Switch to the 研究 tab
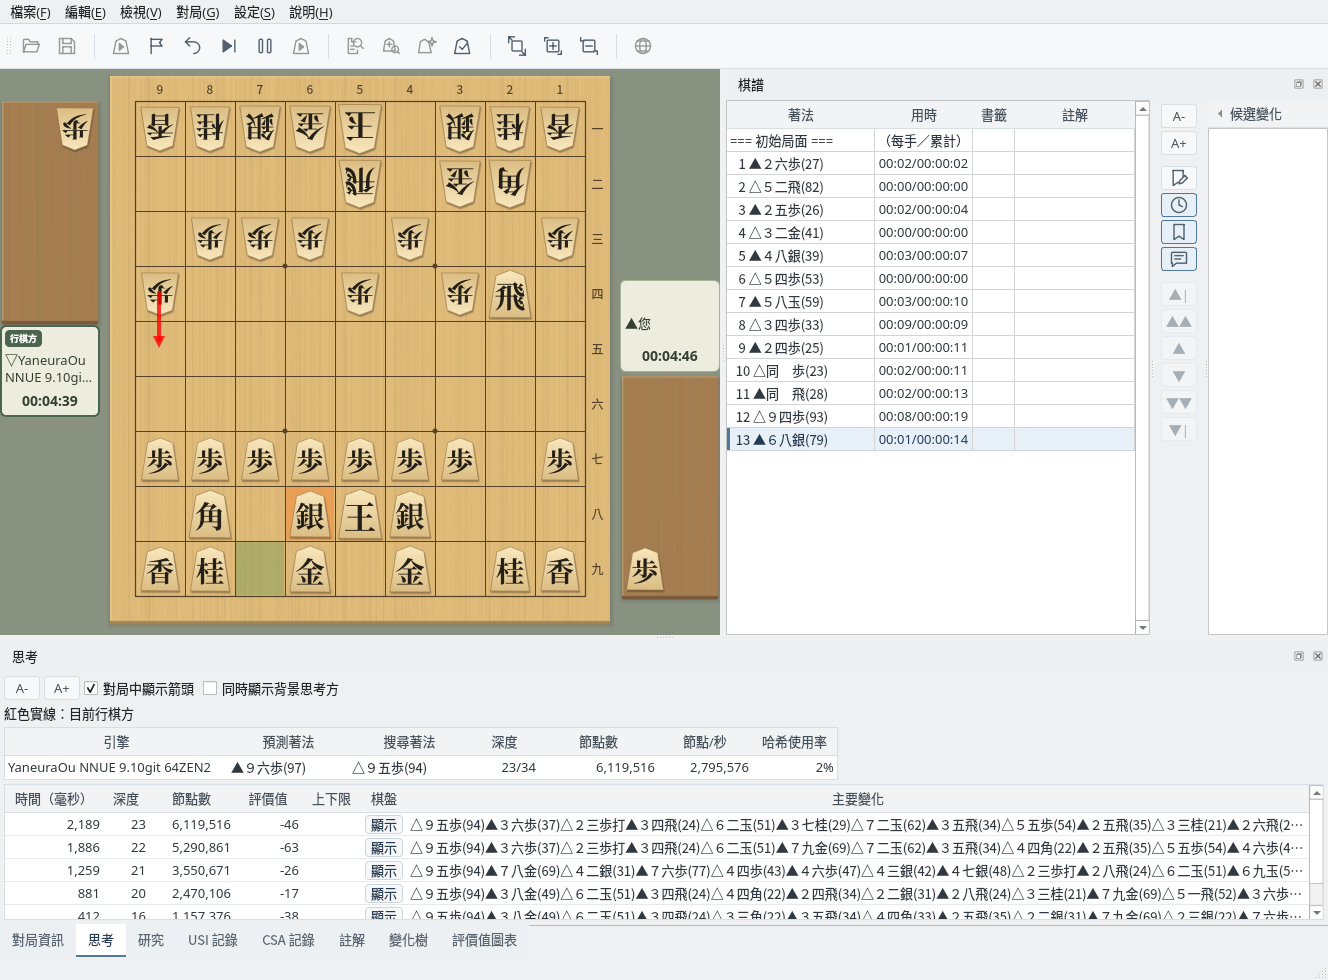This screenshot has width=1328, height=980. 151,940
